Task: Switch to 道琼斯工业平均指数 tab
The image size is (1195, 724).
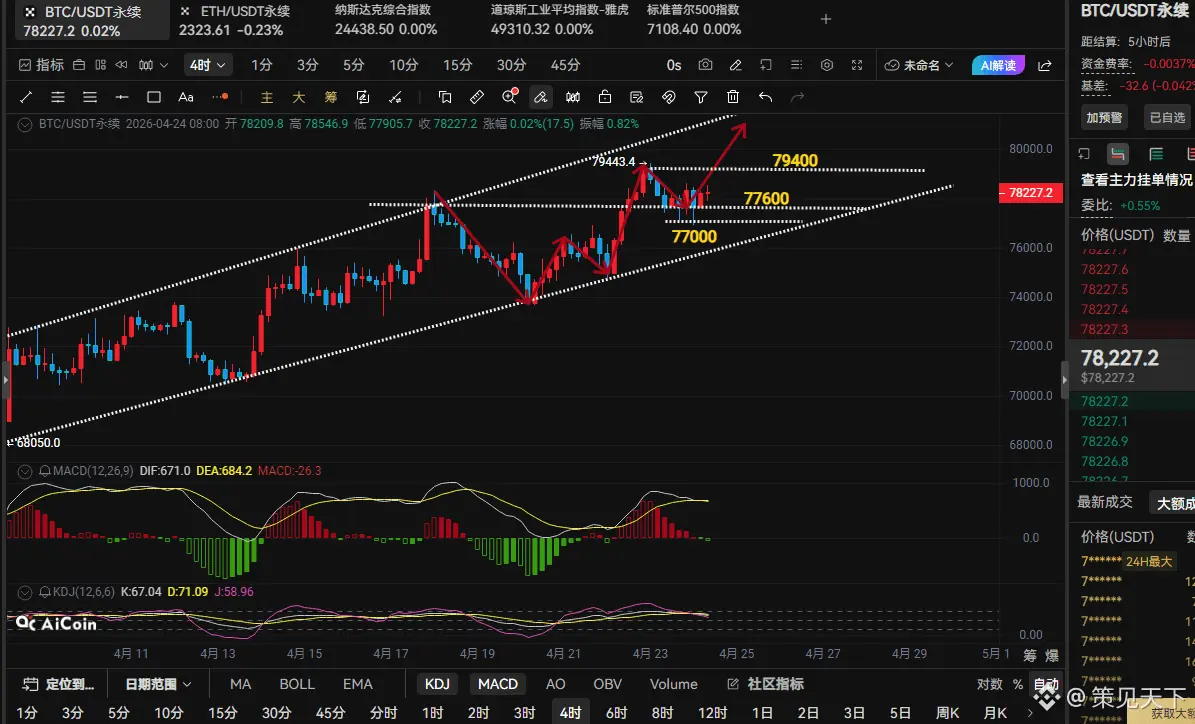Action: point(559,20)
